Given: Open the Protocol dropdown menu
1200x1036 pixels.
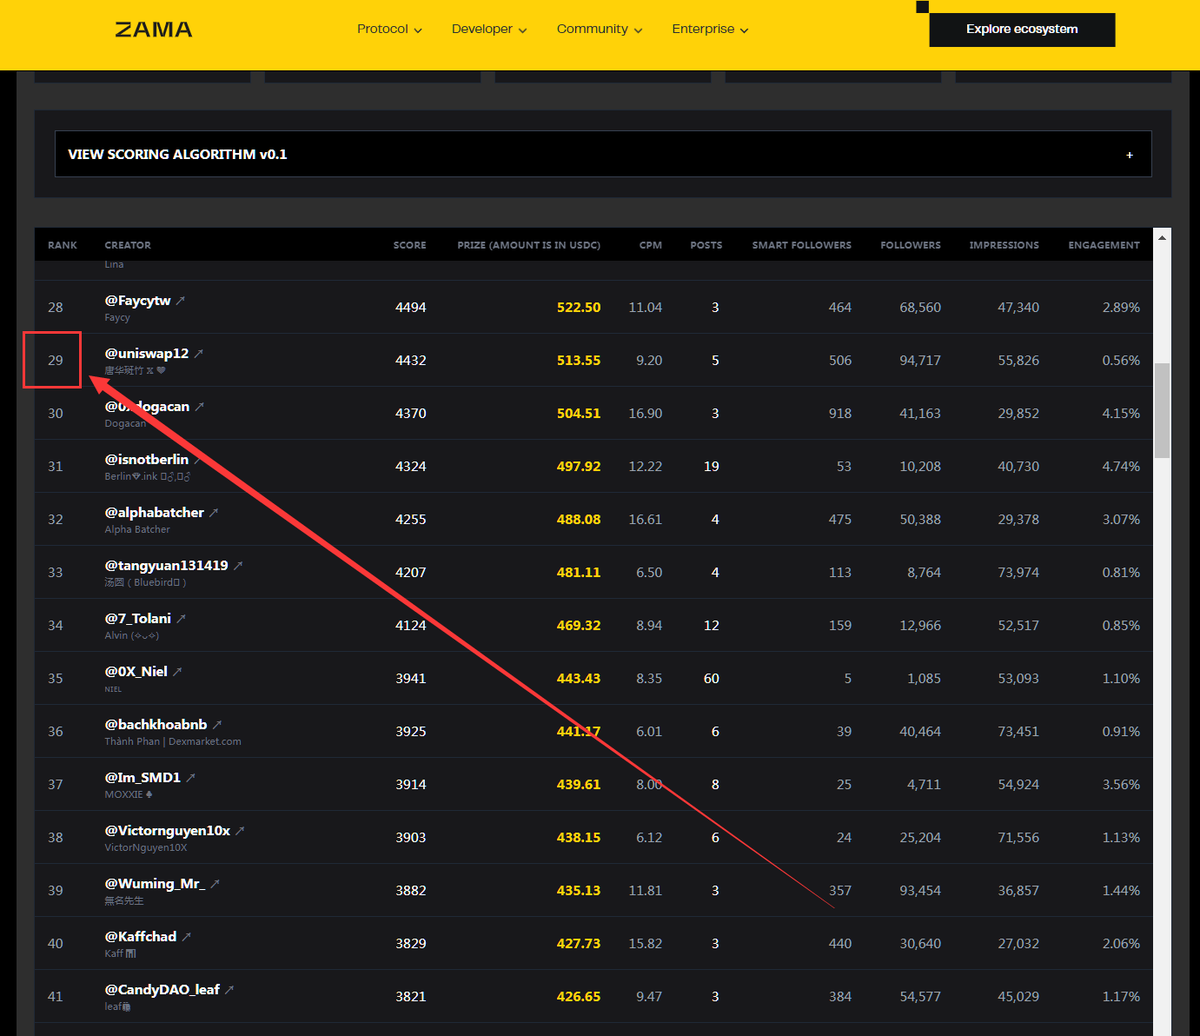Looking at the screenshot, I should (x=389, y=29).
